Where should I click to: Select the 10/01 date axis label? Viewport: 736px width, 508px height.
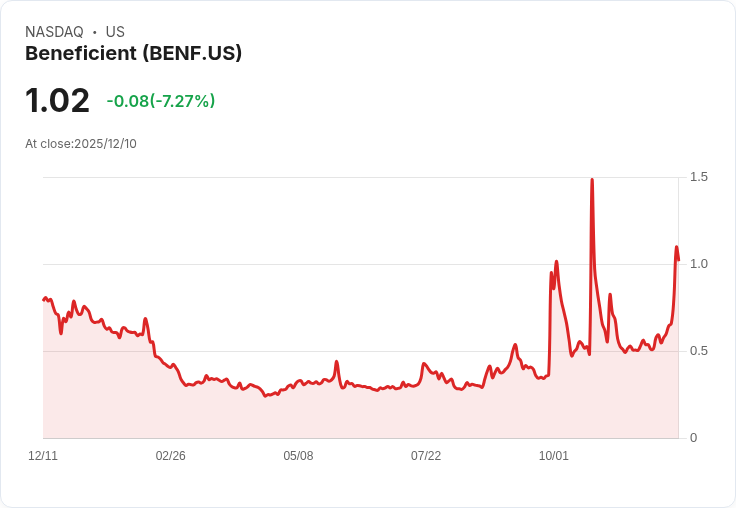tap(553, 456)
